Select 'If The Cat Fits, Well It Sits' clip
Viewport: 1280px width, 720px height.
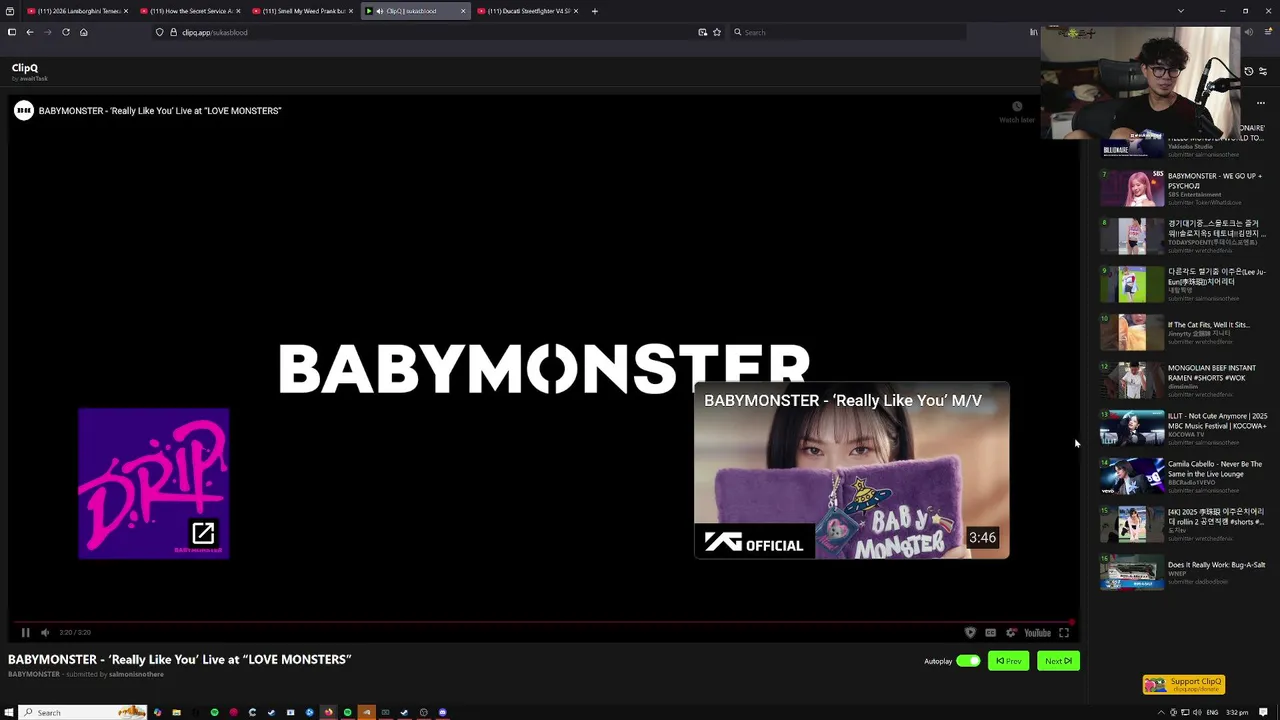click(1184, 332)
